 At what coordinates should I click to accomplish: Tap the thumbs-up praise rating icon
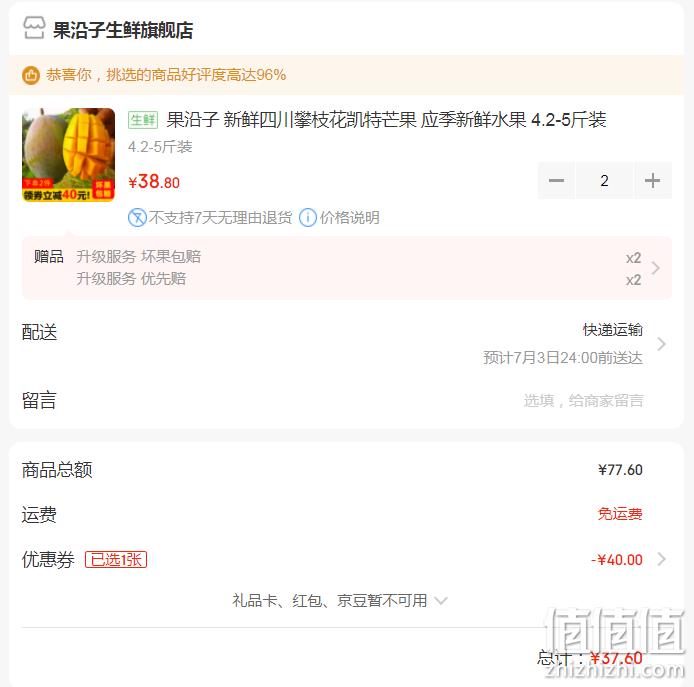[31, 75]
